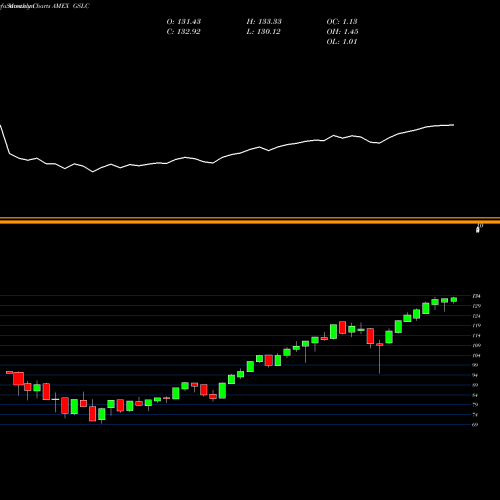
Task: Select the close value 'C: 132.92'
Action: click(x=184, y=32)
